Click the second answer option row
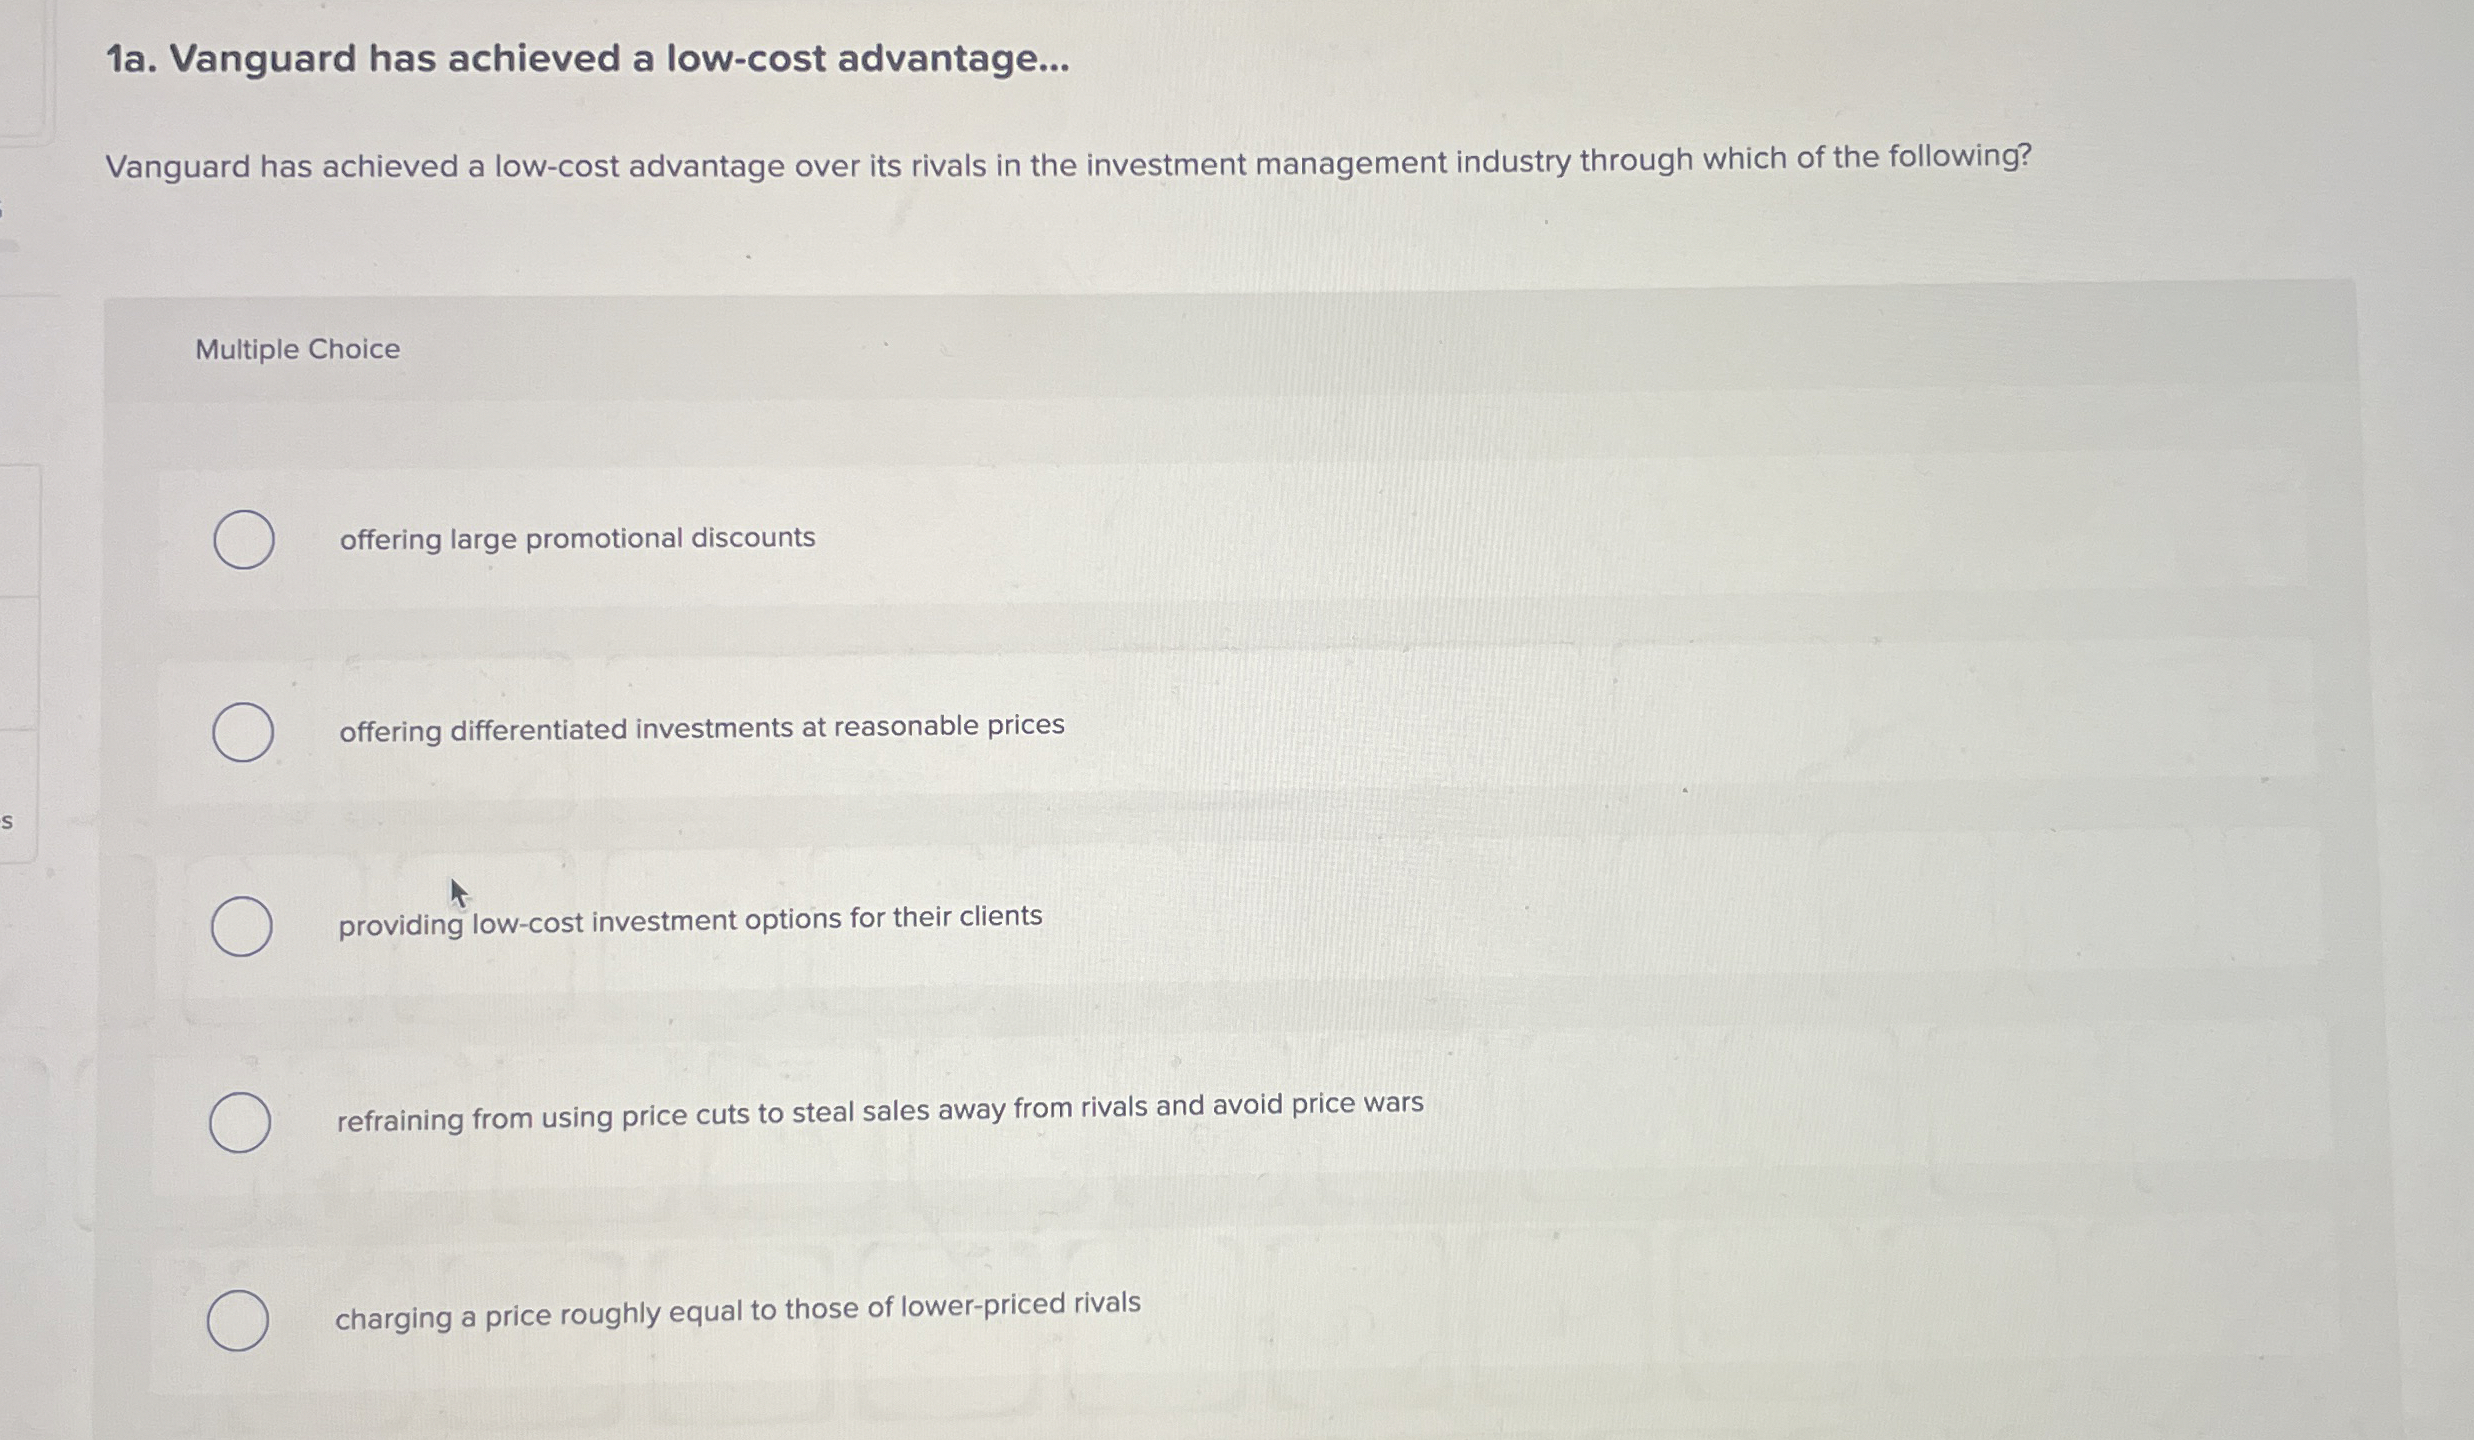Screen dimensions: 2474x1440 [1200, 731]
